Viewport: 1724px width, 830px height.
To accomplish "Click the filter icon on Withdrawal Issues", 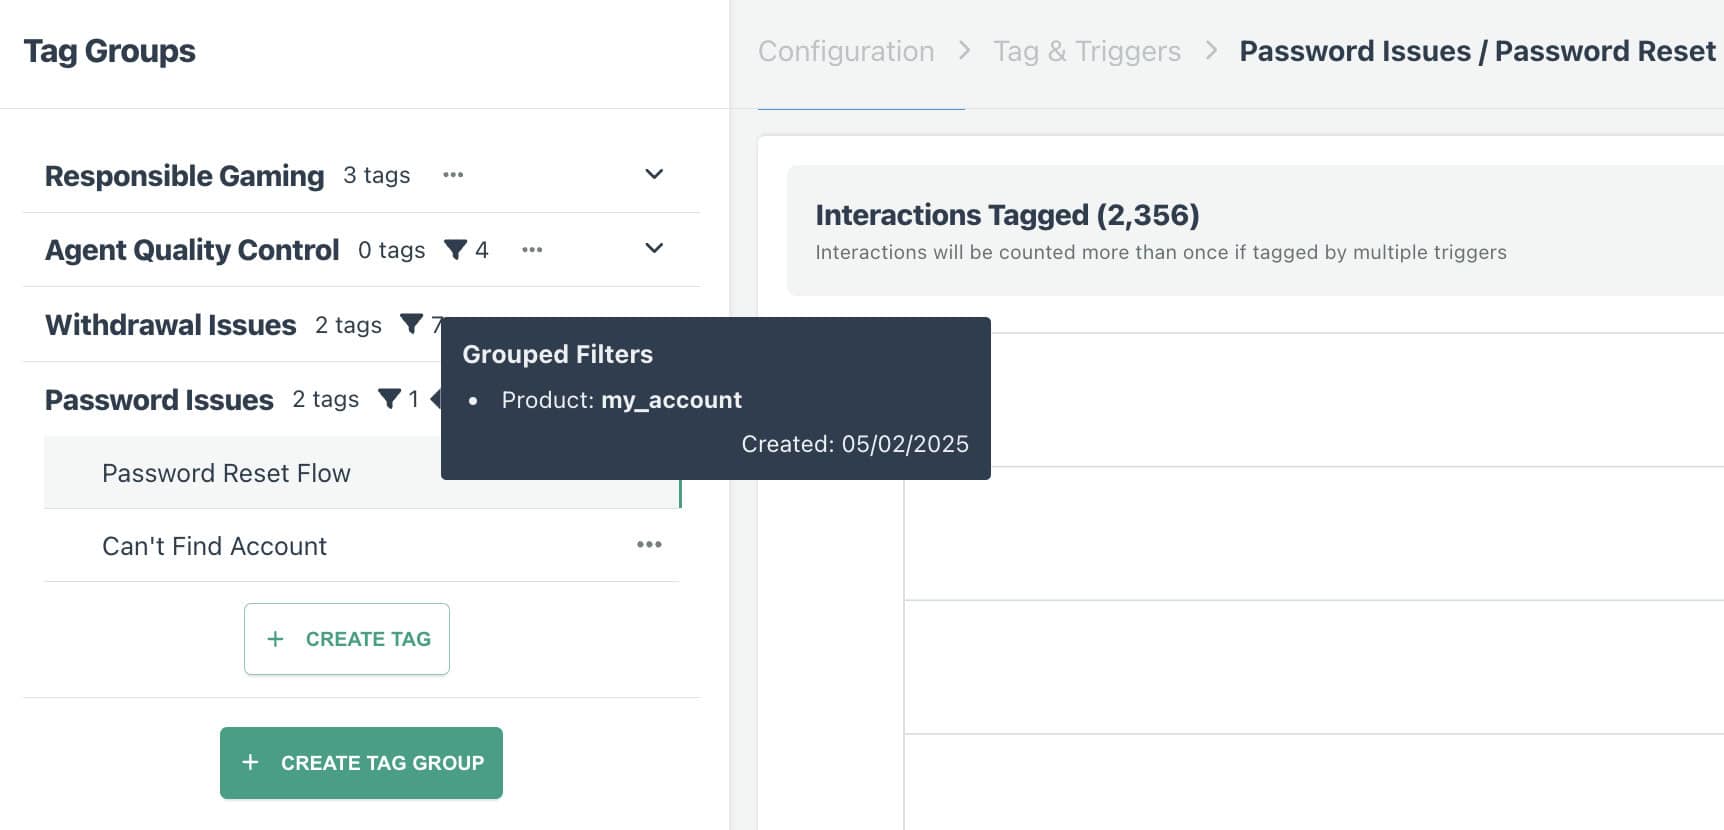I will tap(411, 324).
